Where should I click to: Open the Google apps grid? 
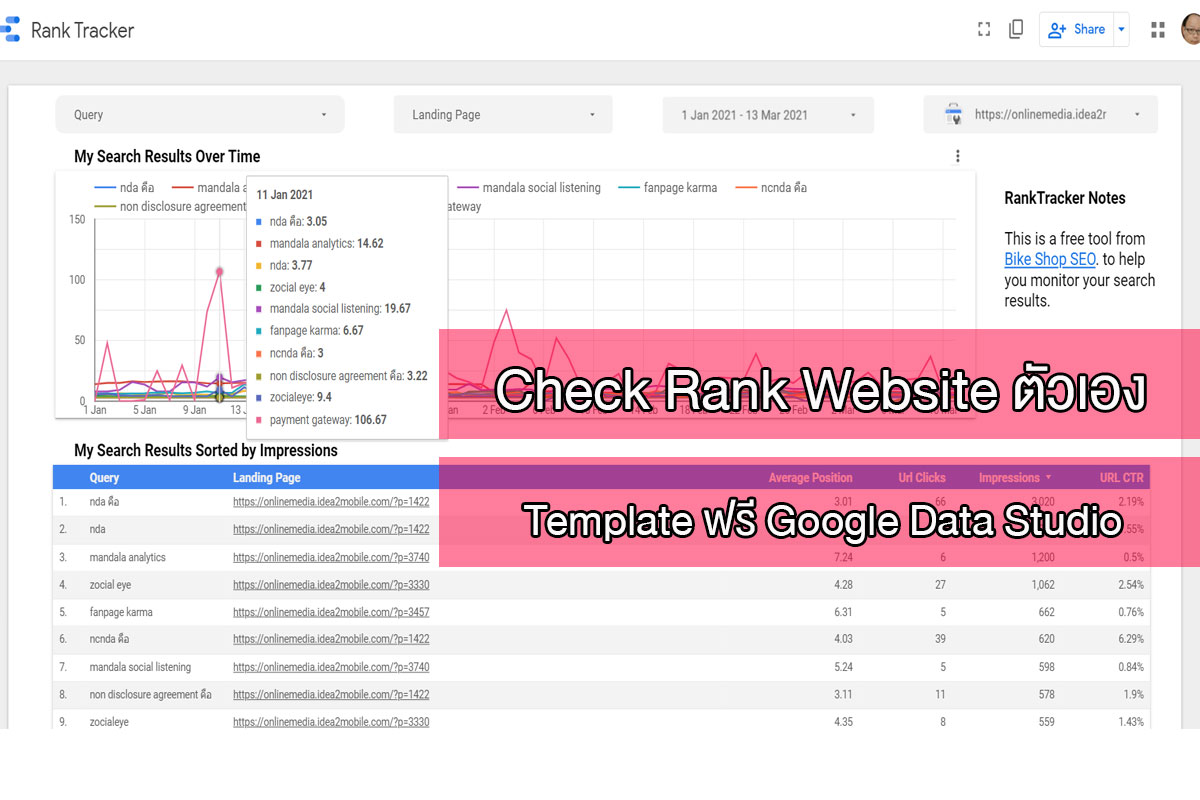1158,30
